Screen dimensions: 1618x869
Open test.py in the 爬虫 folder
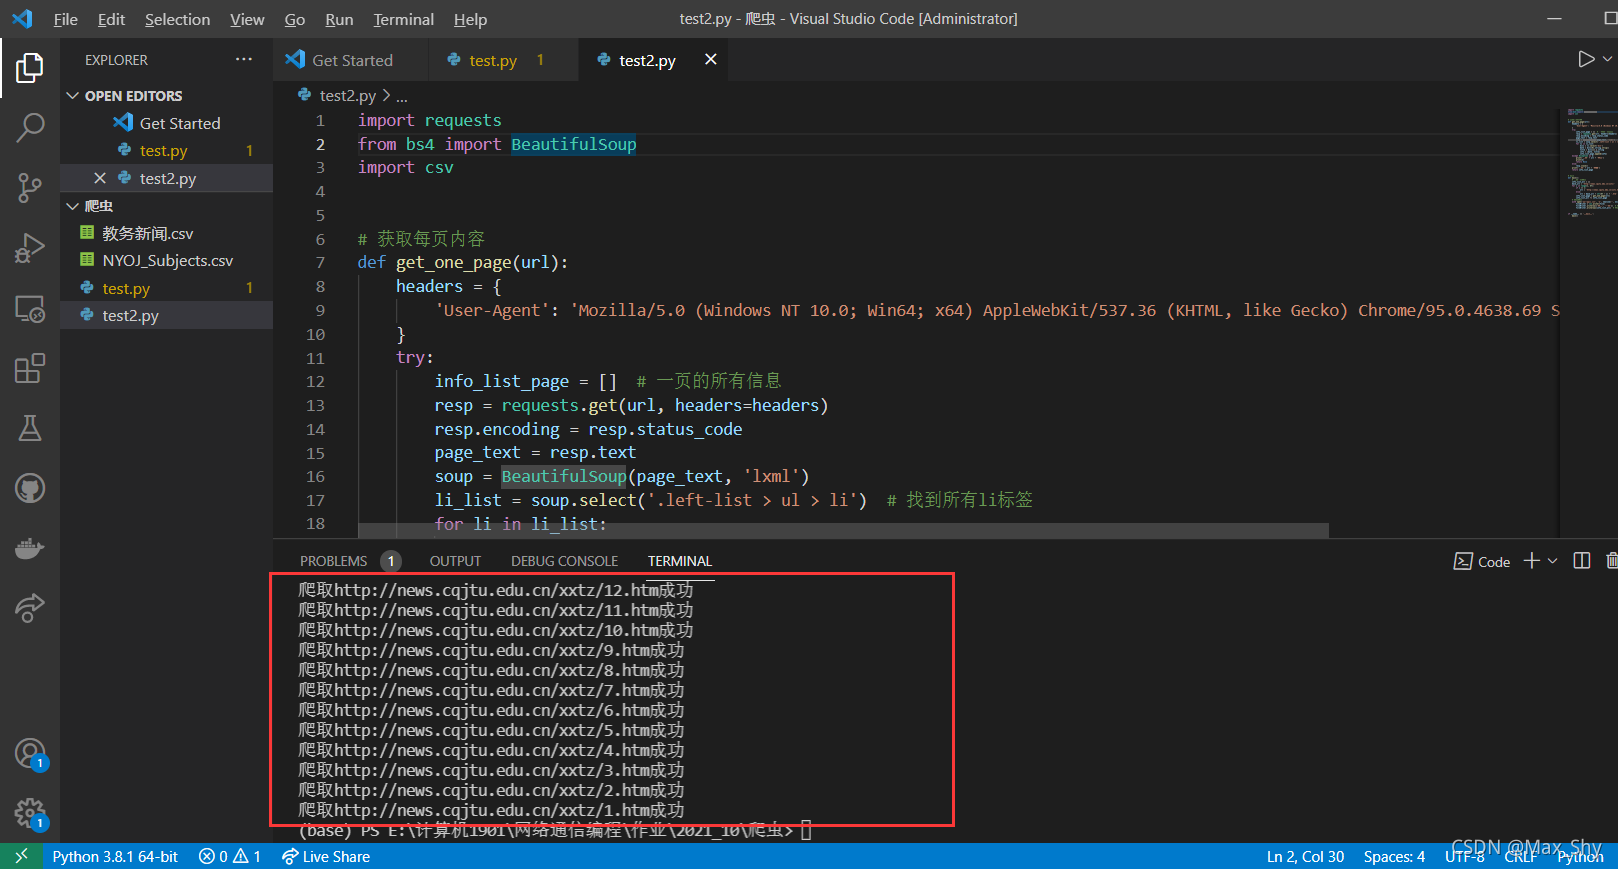click(x=166, y=288)
